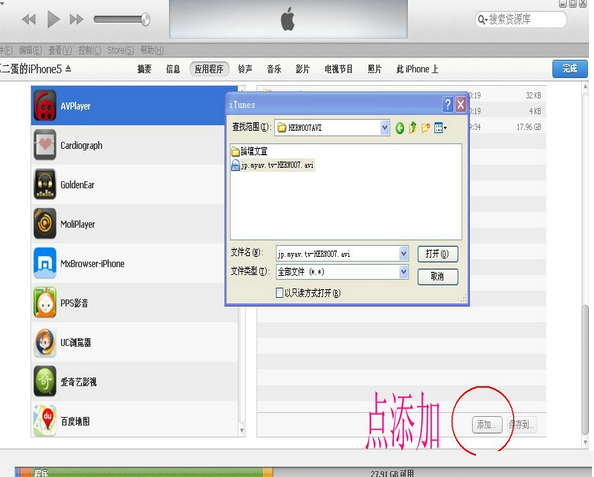Open the view menu icon dropdown
The height and width of the screenshot is (477, 594).
coord(440,128)
